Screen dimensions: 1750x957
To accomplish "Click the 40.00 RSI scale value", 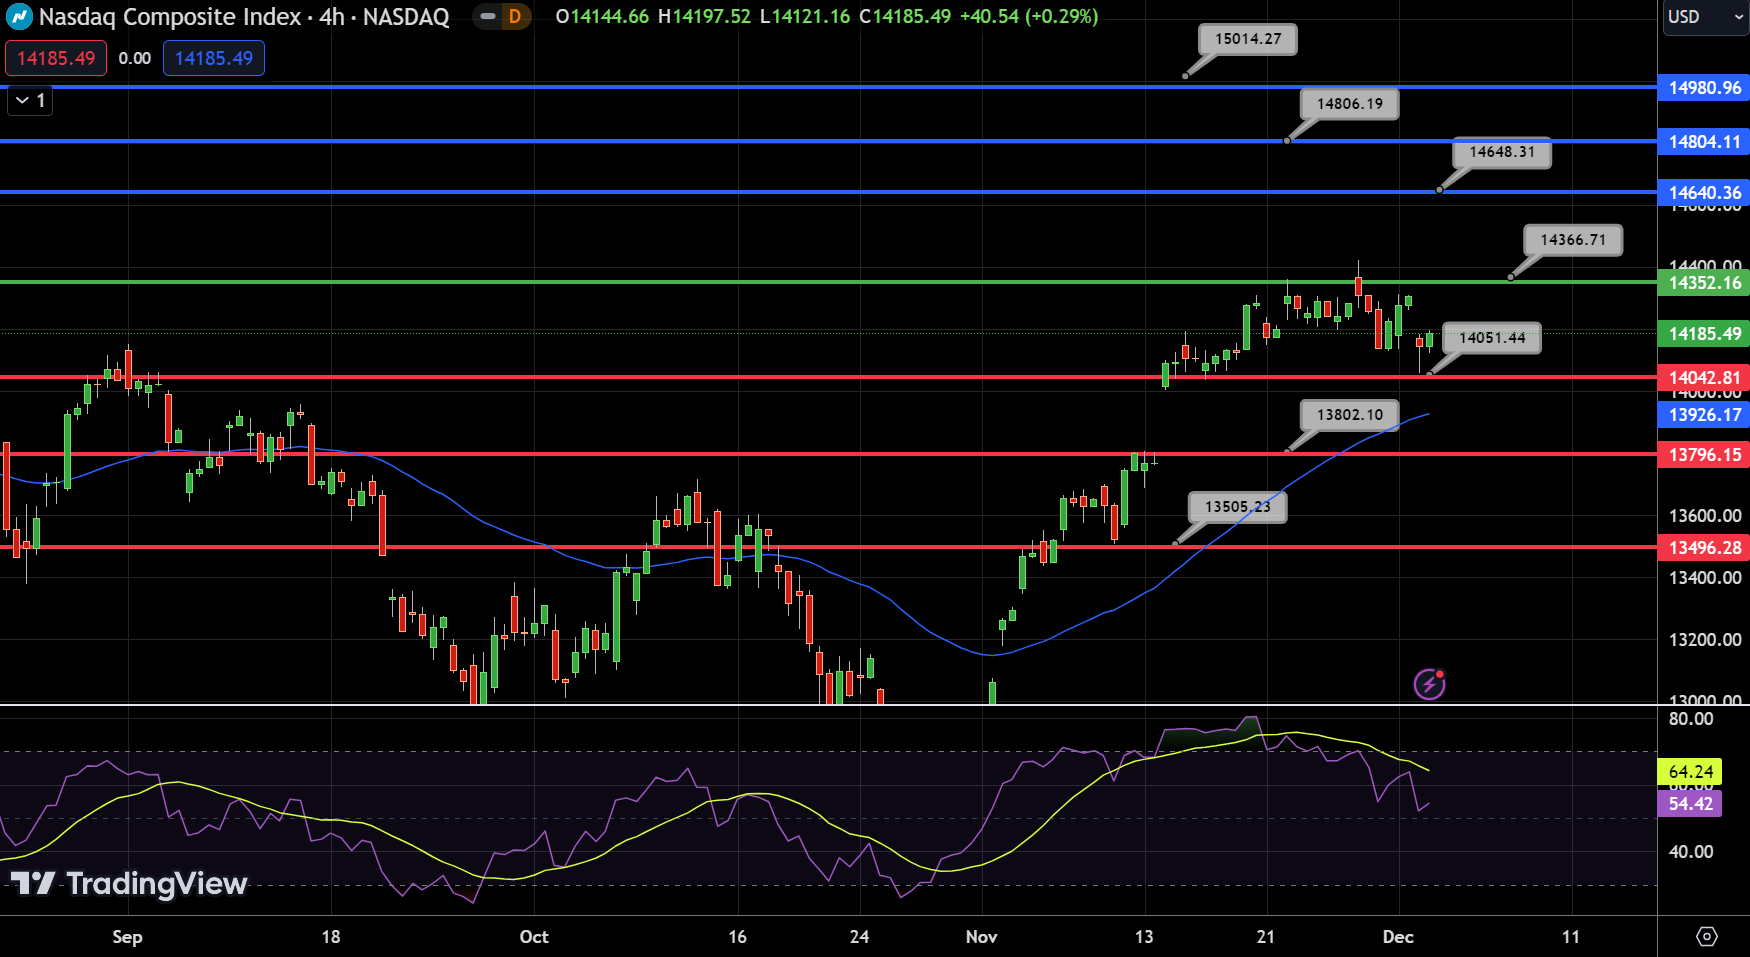I will click(x=1691, y=852).
